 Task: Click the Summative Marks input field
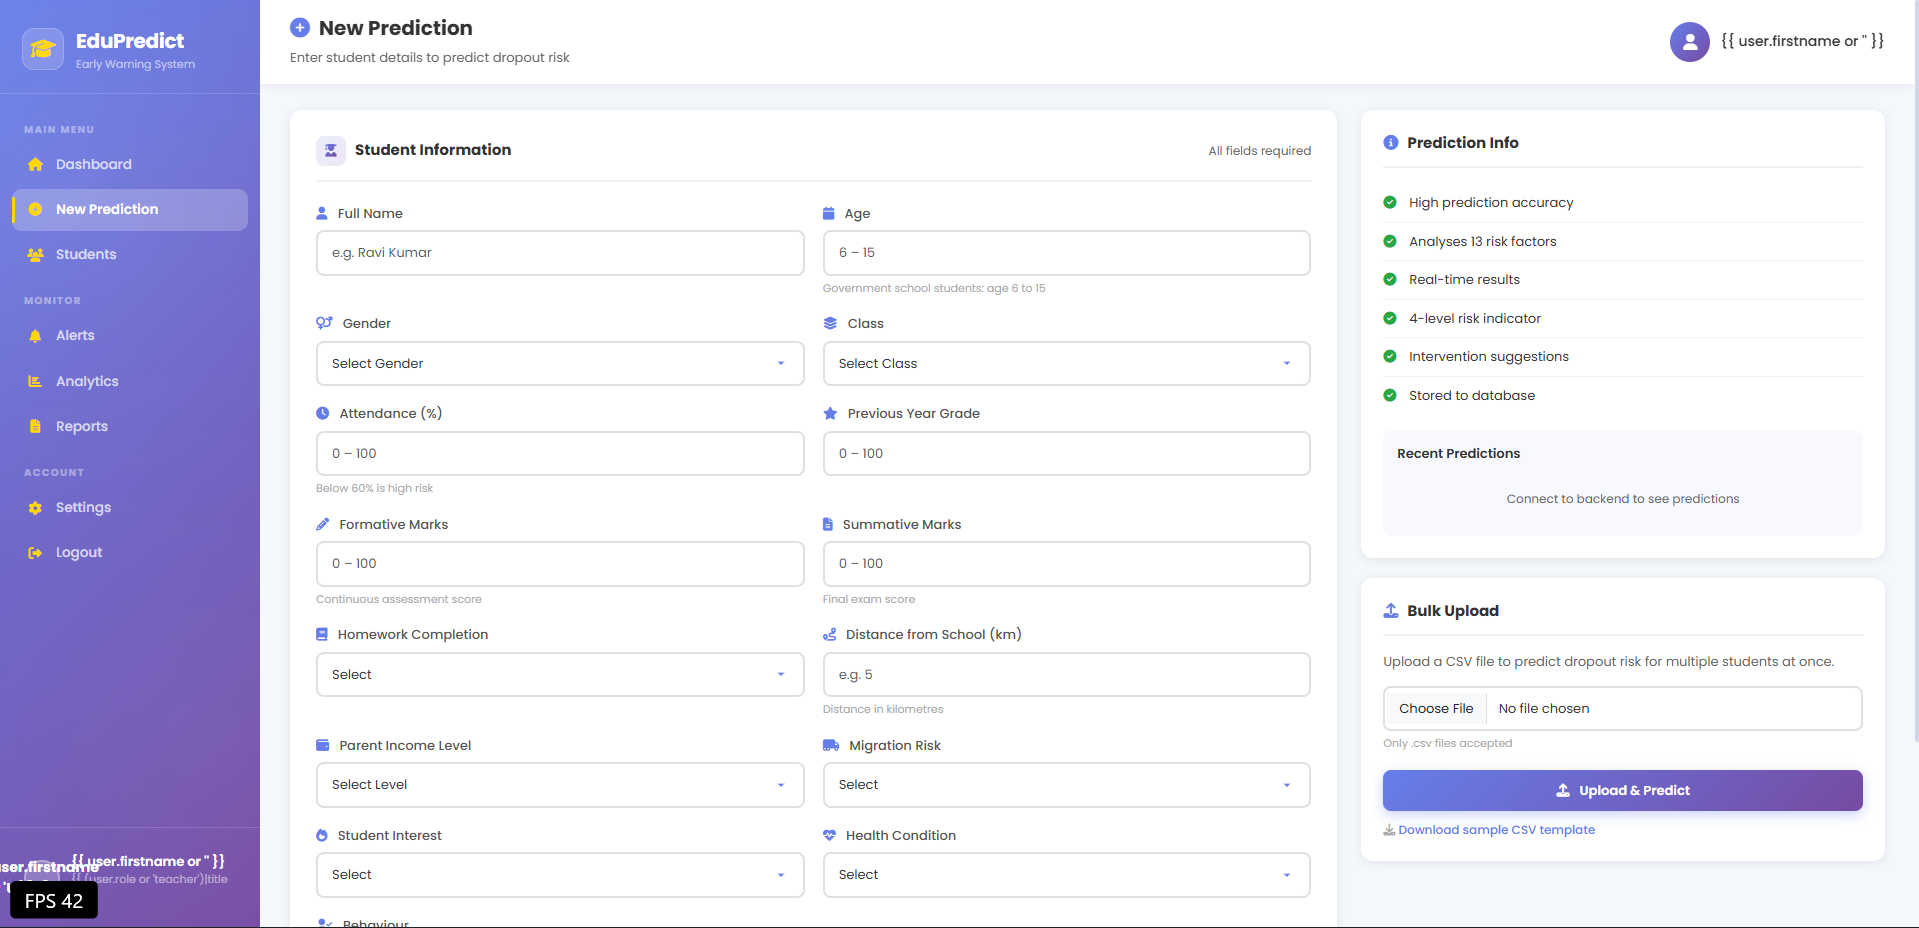click(1066, 564)
